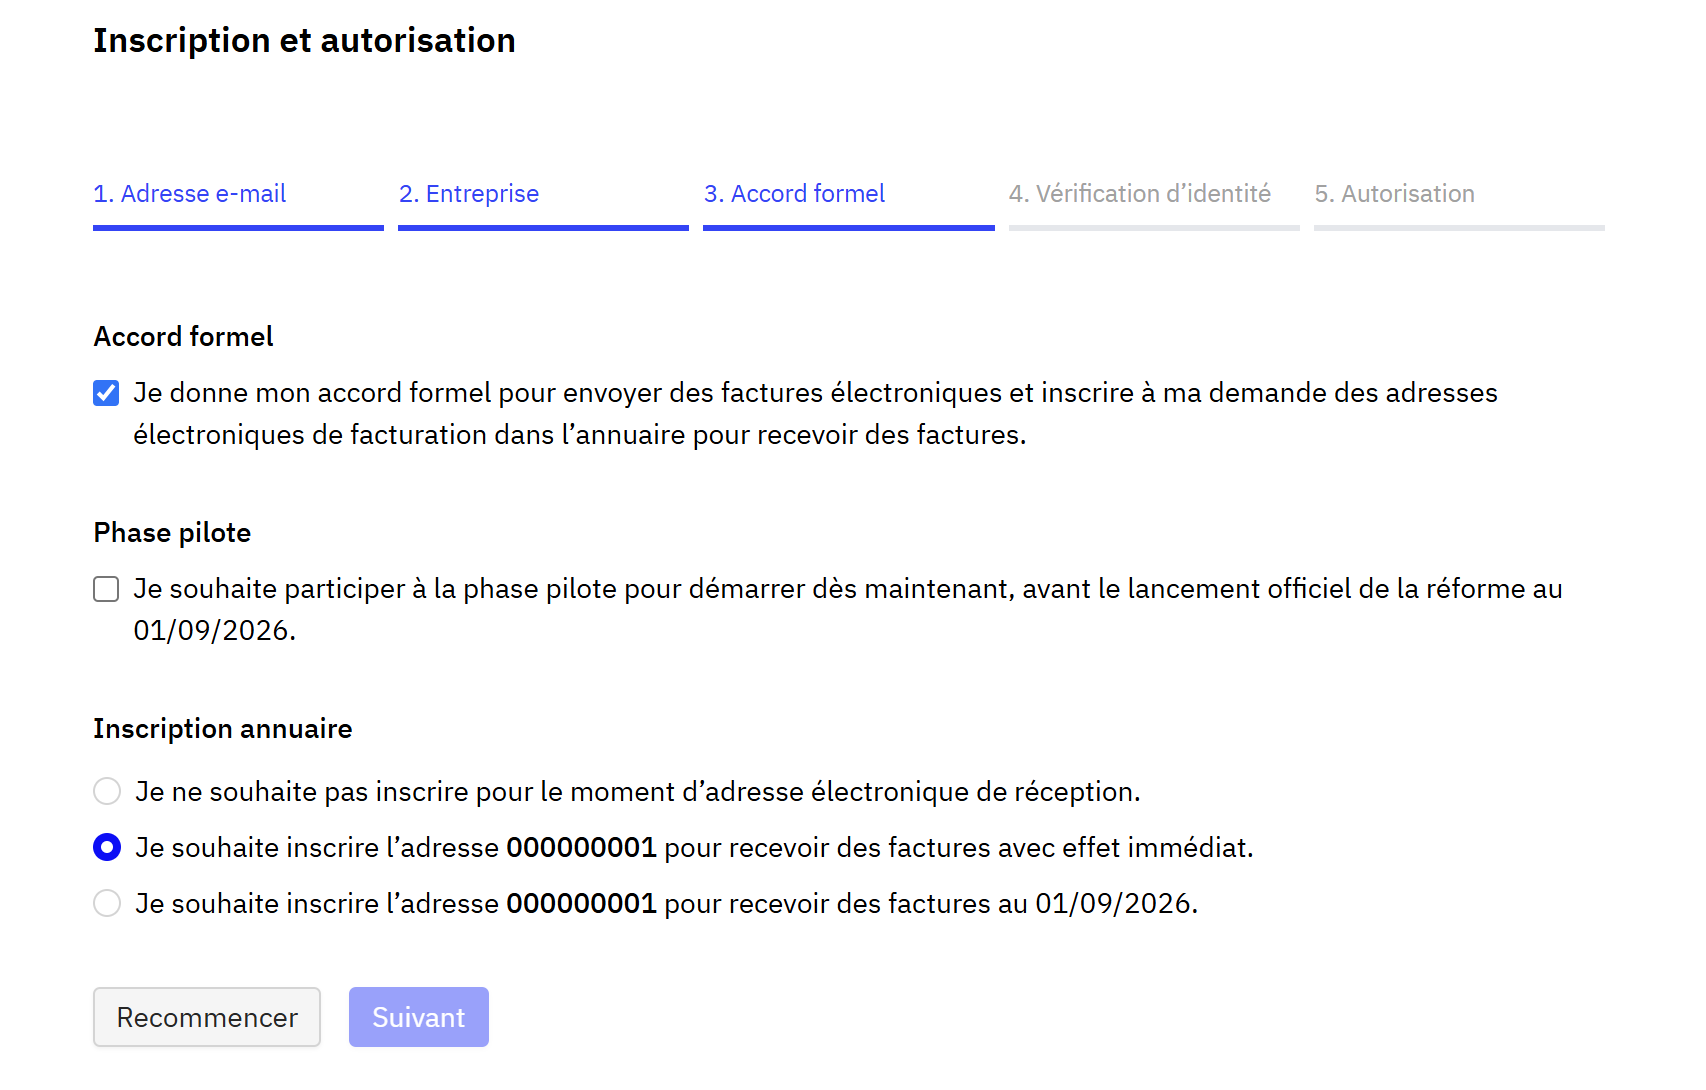Select the no reception address radio option
This screenshot has height=1090, width=1706.
[x=107, y=791]
